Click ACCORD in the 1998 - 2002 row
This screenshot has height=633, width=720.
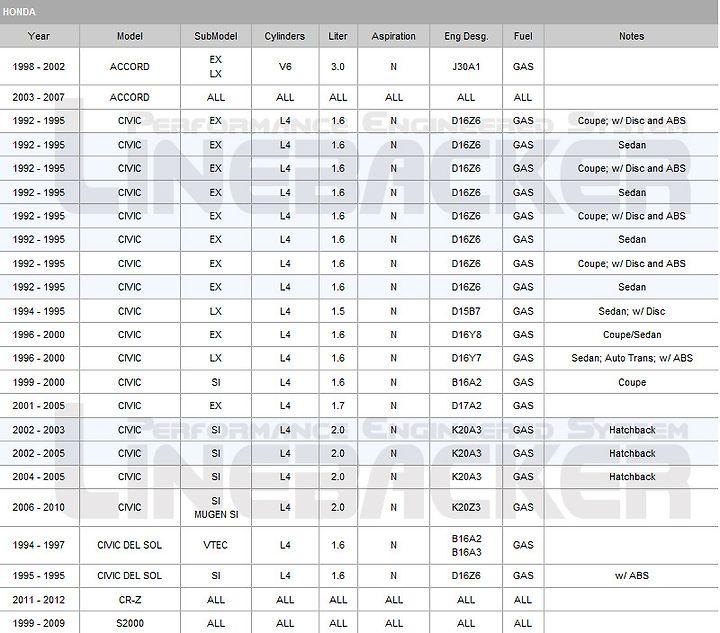pyautogui.click(x=130, y=67)
